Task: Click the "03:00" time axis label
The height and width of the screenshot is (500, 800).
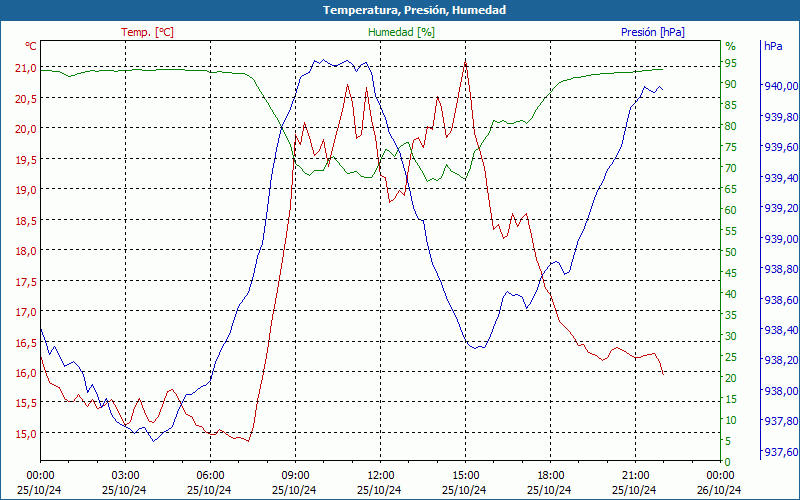Action: pos(125,476)
